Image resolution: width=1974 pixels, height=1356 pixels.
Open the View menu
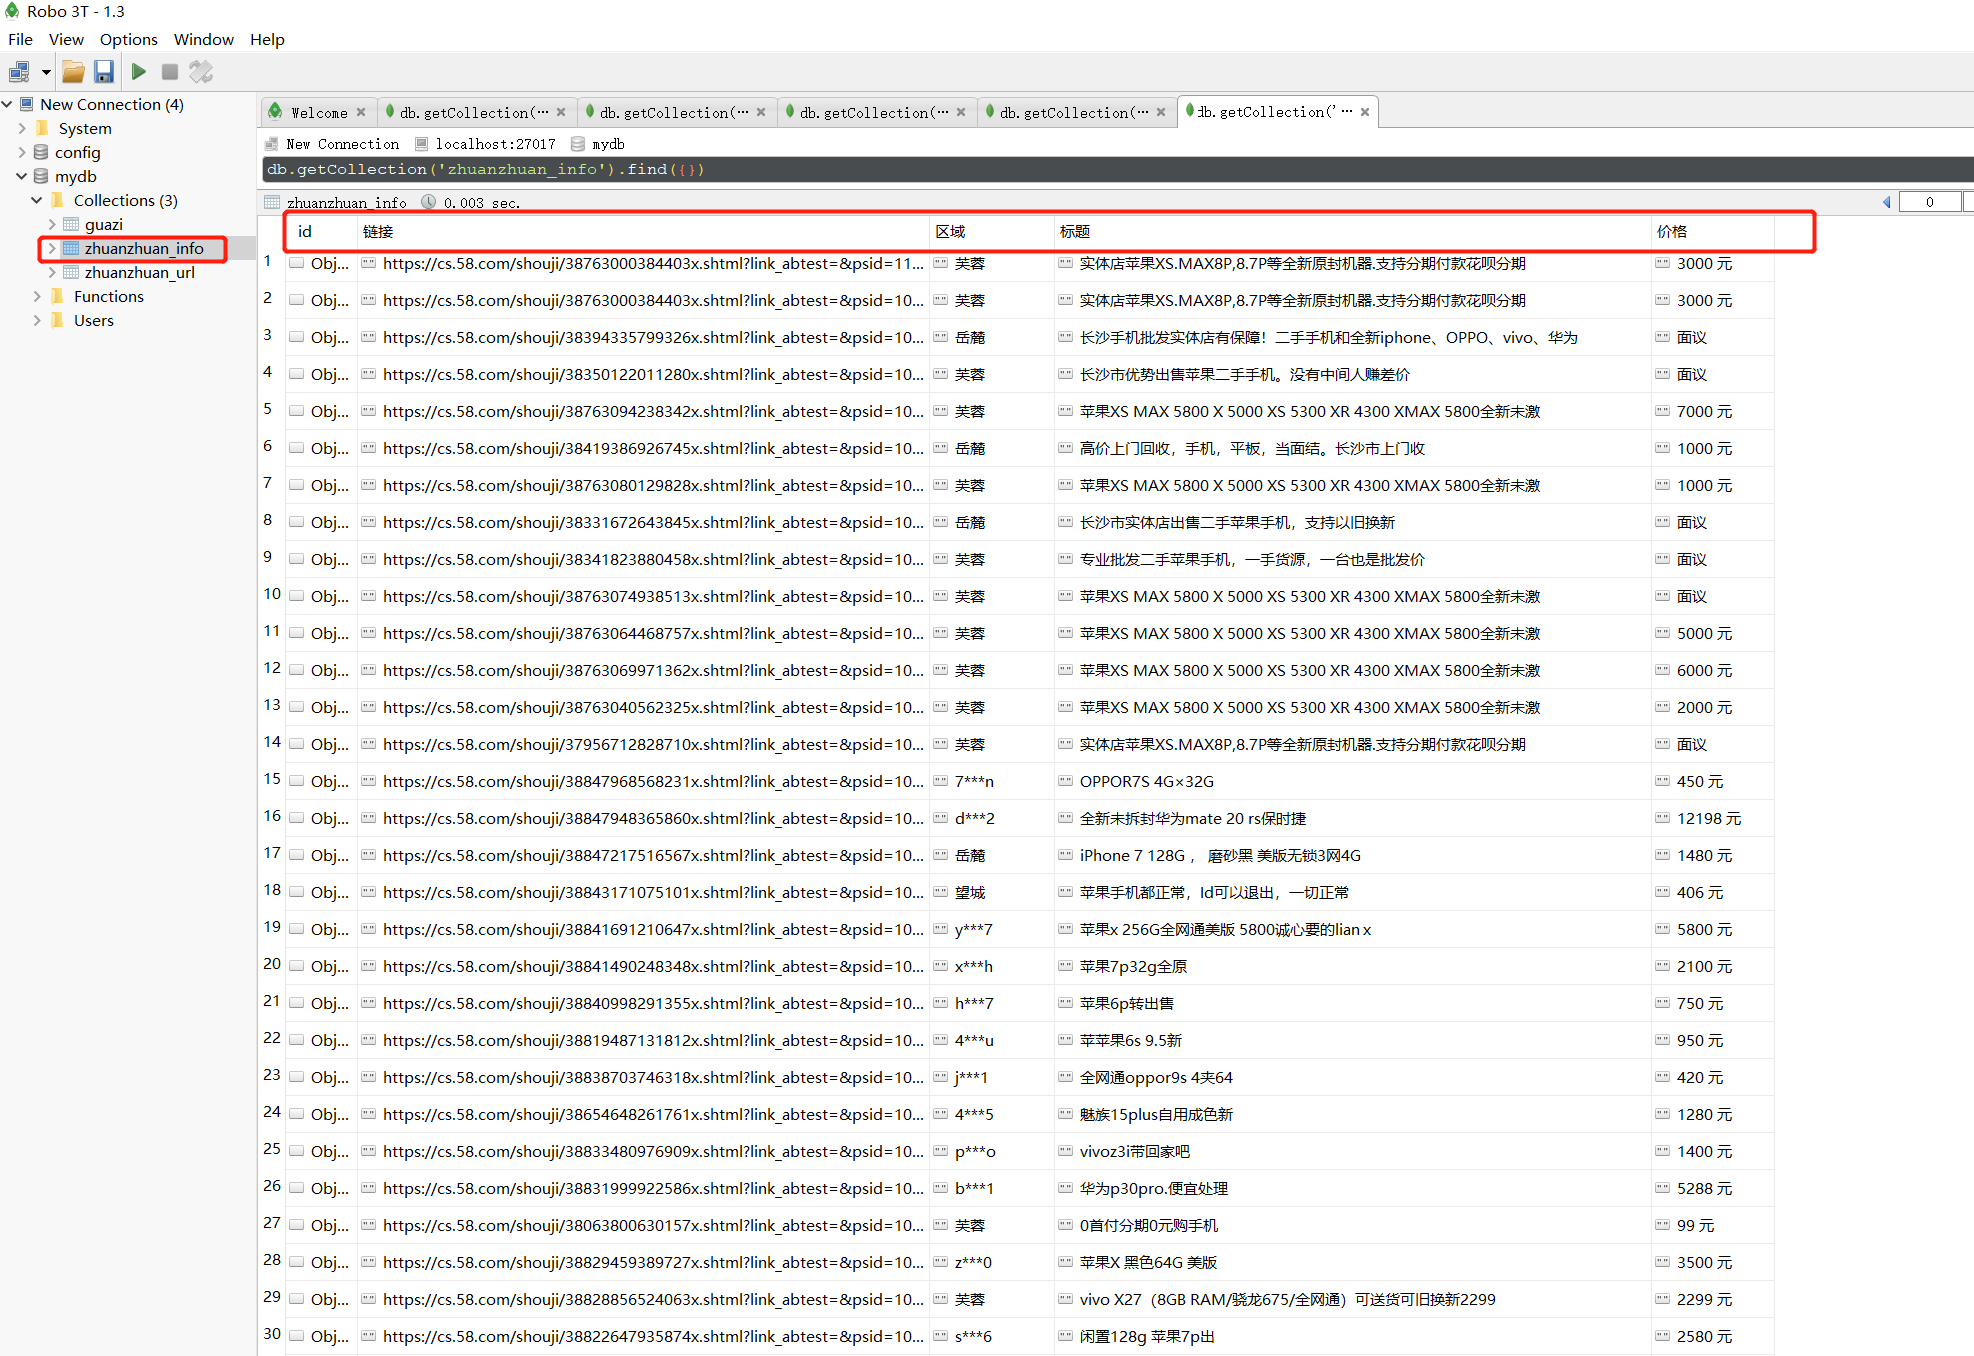point(66,39)
